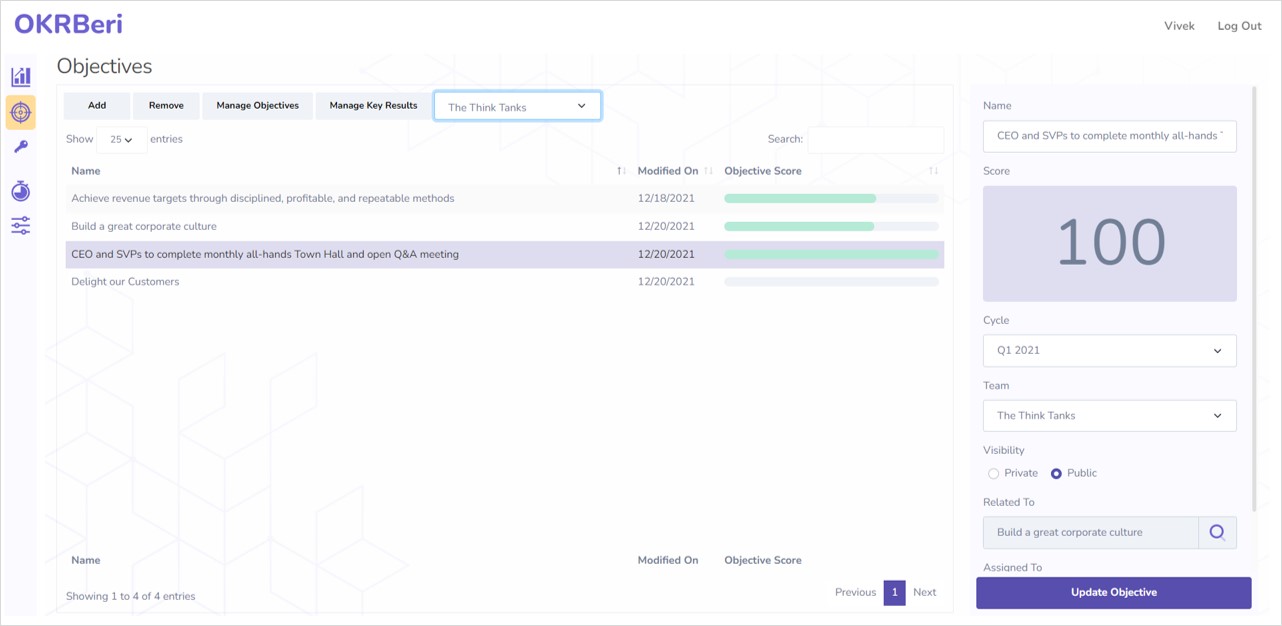Click 'Showing 1 to 4 of 4 entries' text
The width and height of the screenshot is (1282, 626).
coord(131,596)
